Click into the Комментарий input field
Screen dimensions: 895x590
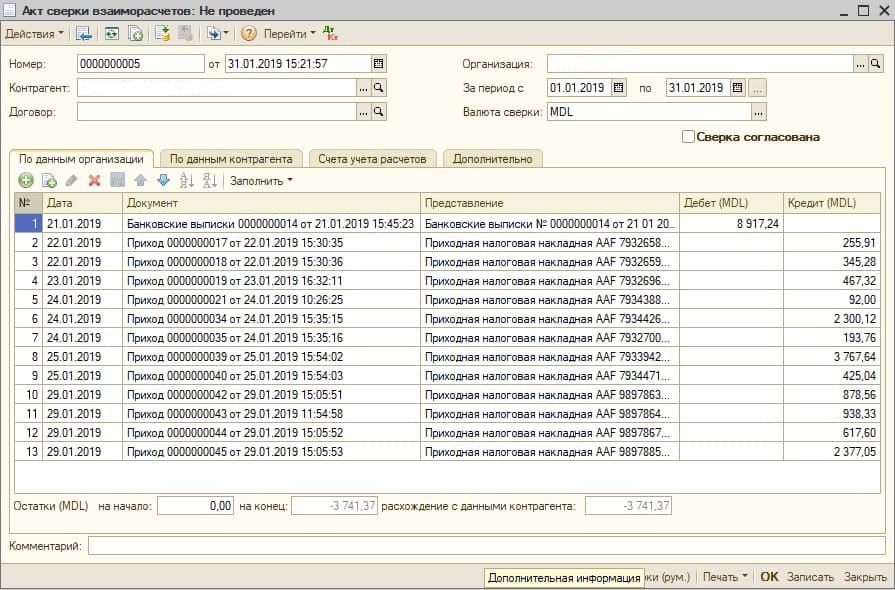coord(486,546)
